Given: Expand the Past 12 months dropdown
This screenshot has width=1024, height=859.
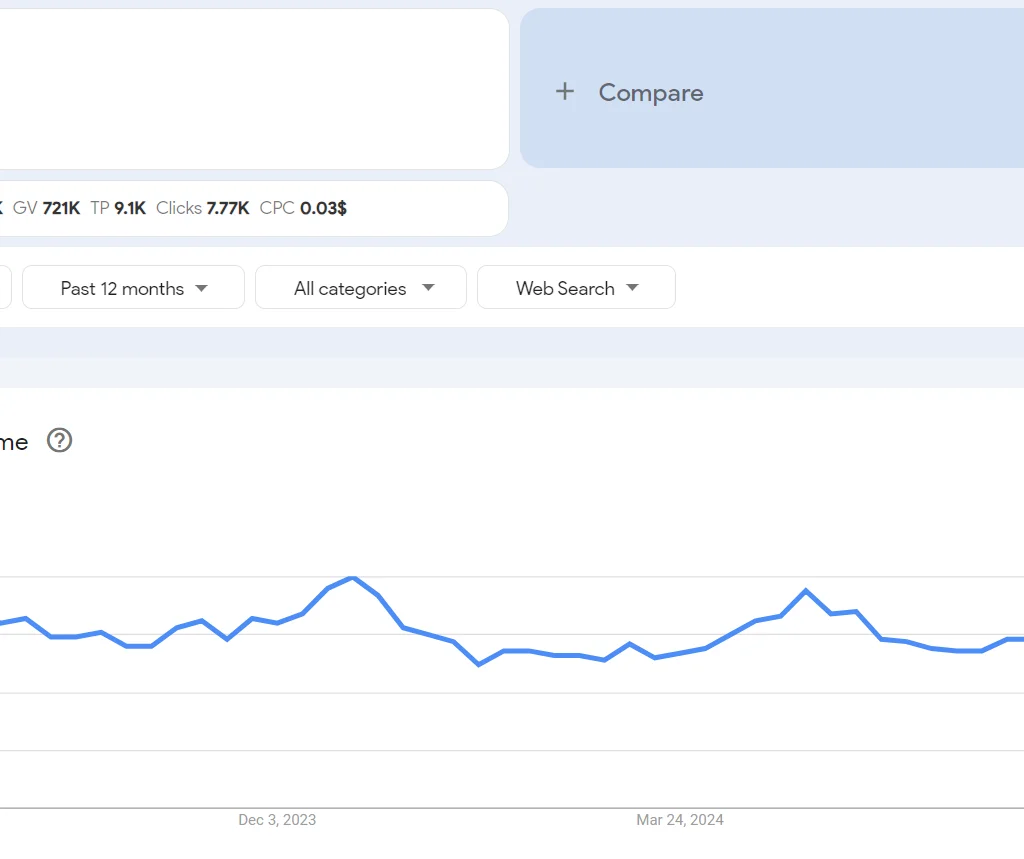Looking at the screenshot, I should click(x=132, y=287).
